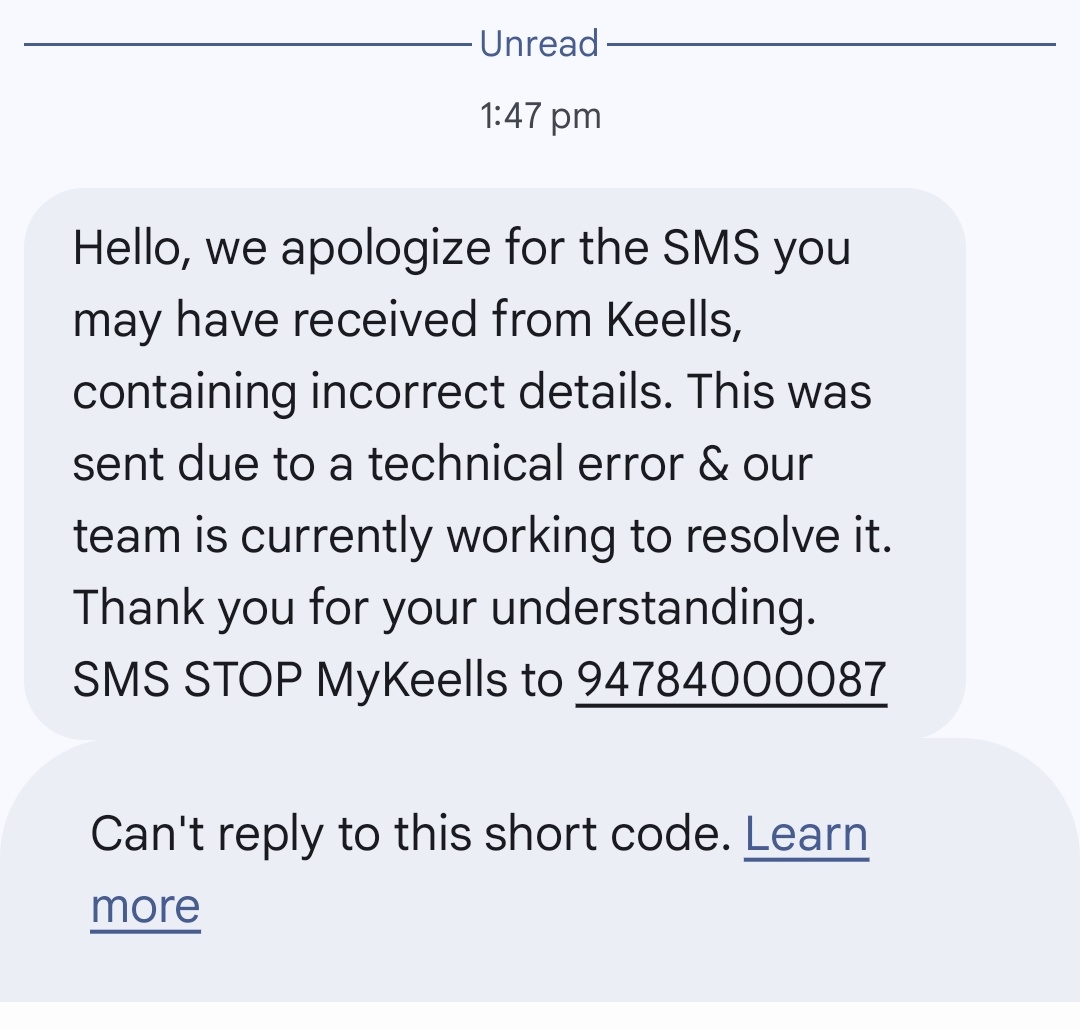The image size is (1080, 1029).
Task: Click "team is currently working" text line
Action: point(344,536)
